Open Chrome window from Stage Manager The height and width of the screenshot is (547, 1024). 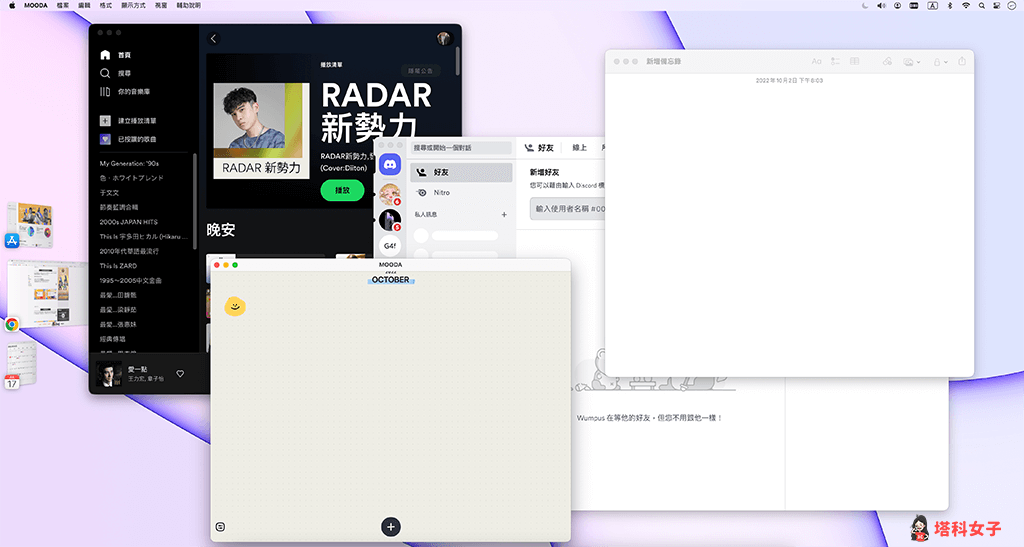[x=46, y=294]
